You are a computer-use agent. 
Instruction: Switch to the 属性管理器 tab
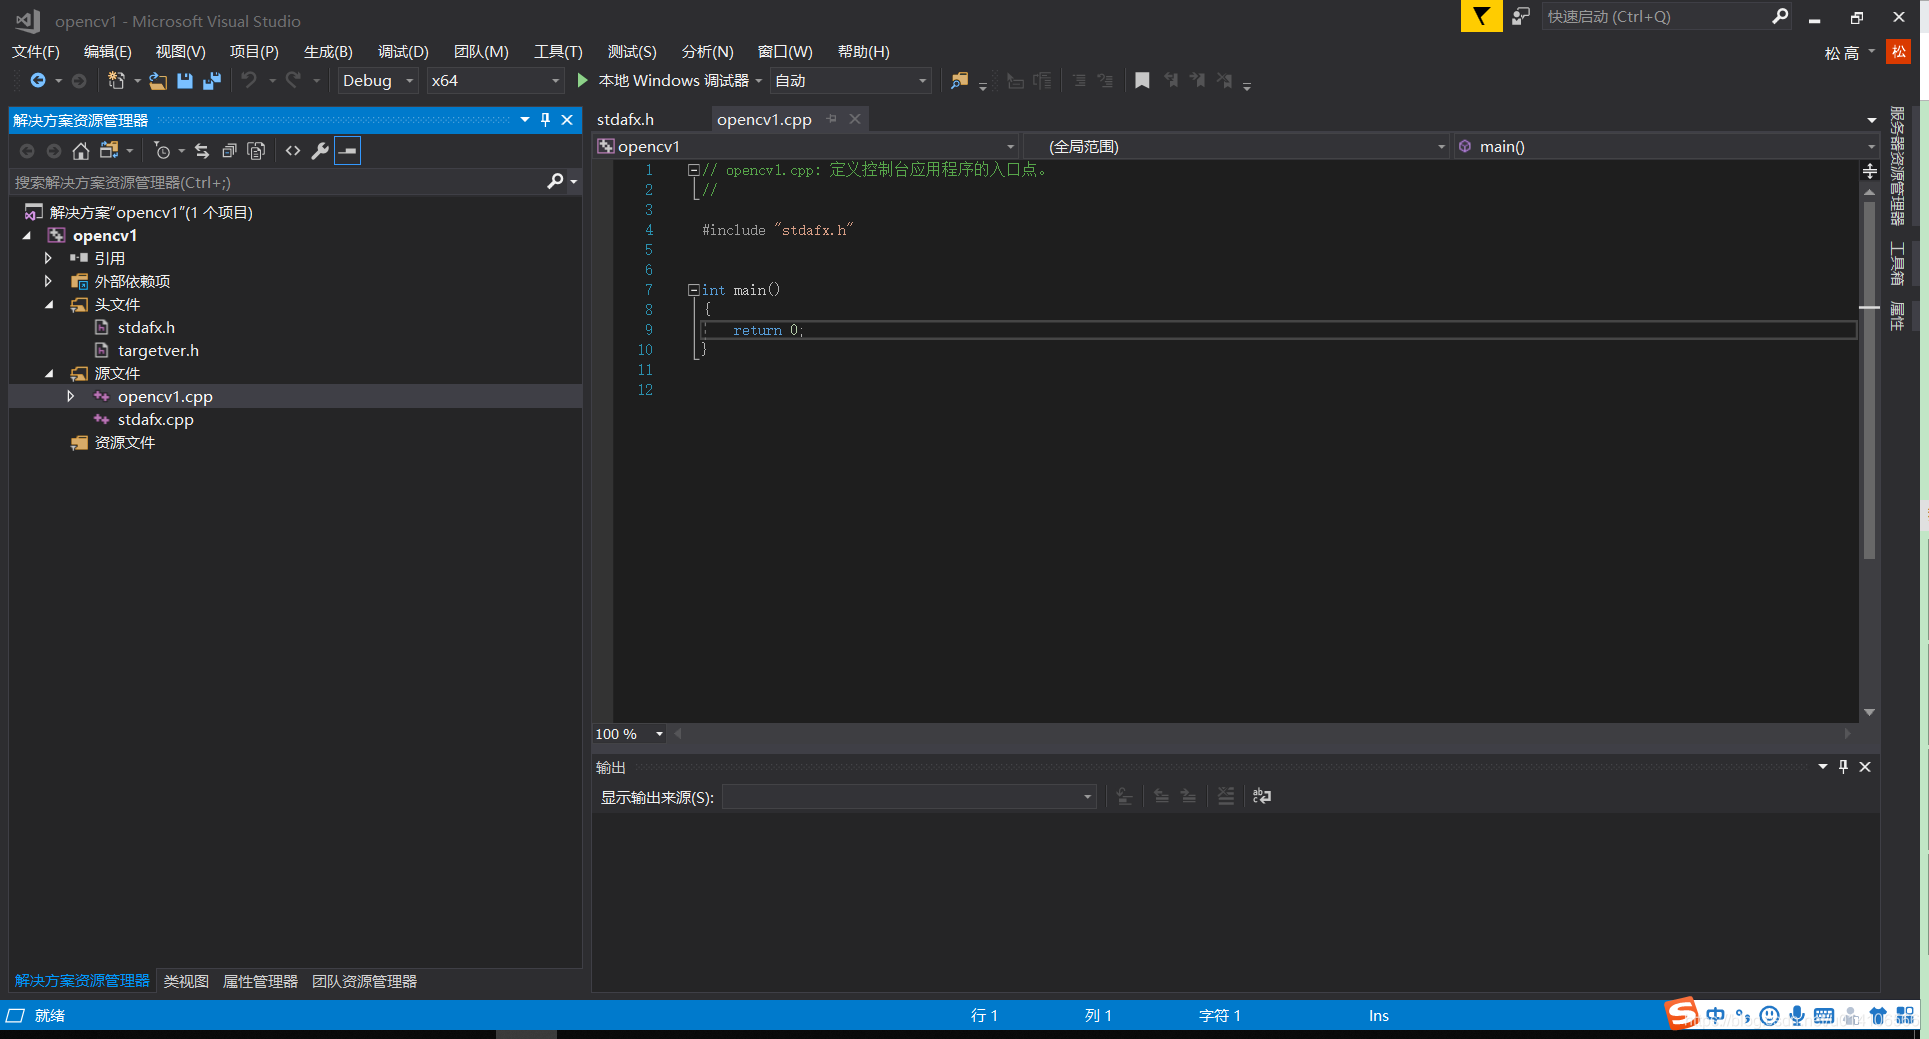[x=260, y=982]
